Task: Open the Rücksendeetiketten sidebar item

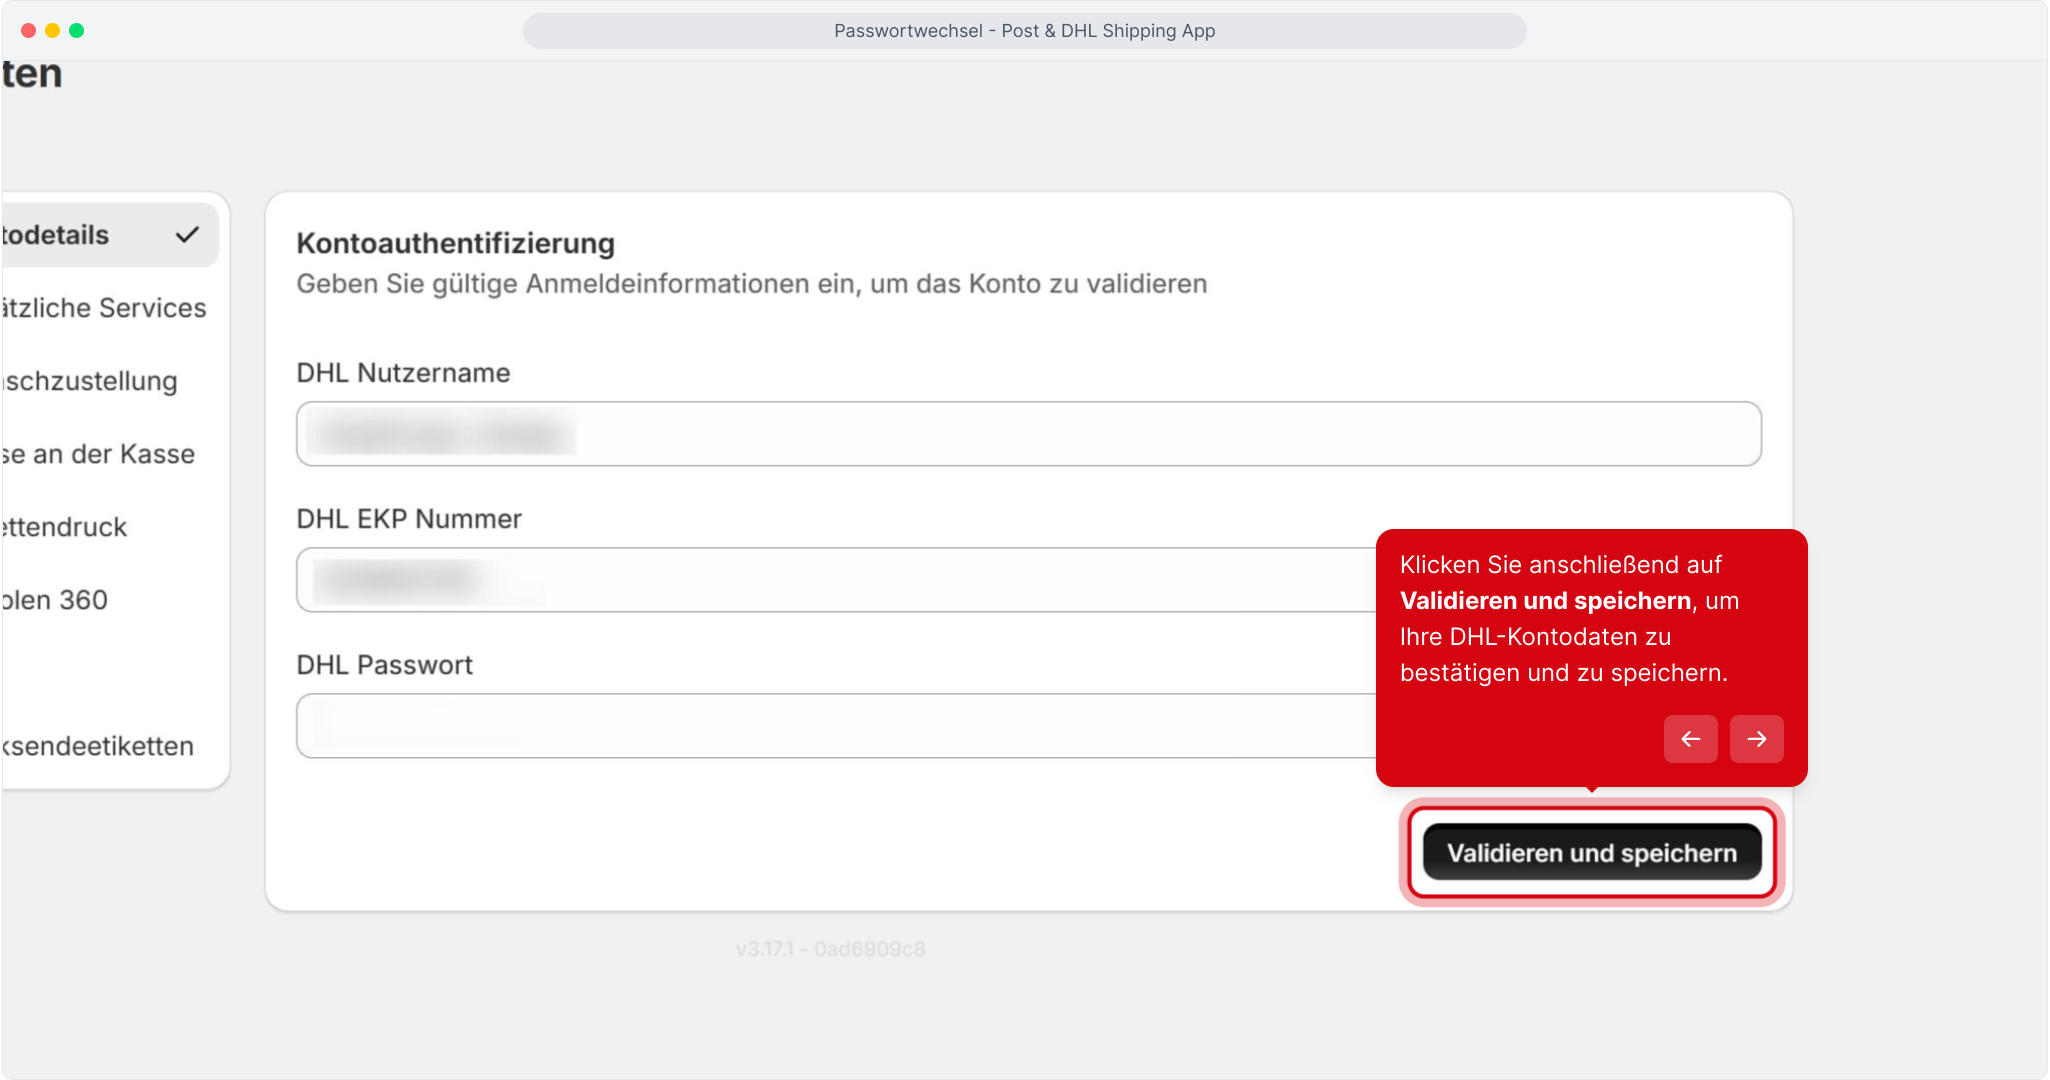Action: tap(98, 746)
